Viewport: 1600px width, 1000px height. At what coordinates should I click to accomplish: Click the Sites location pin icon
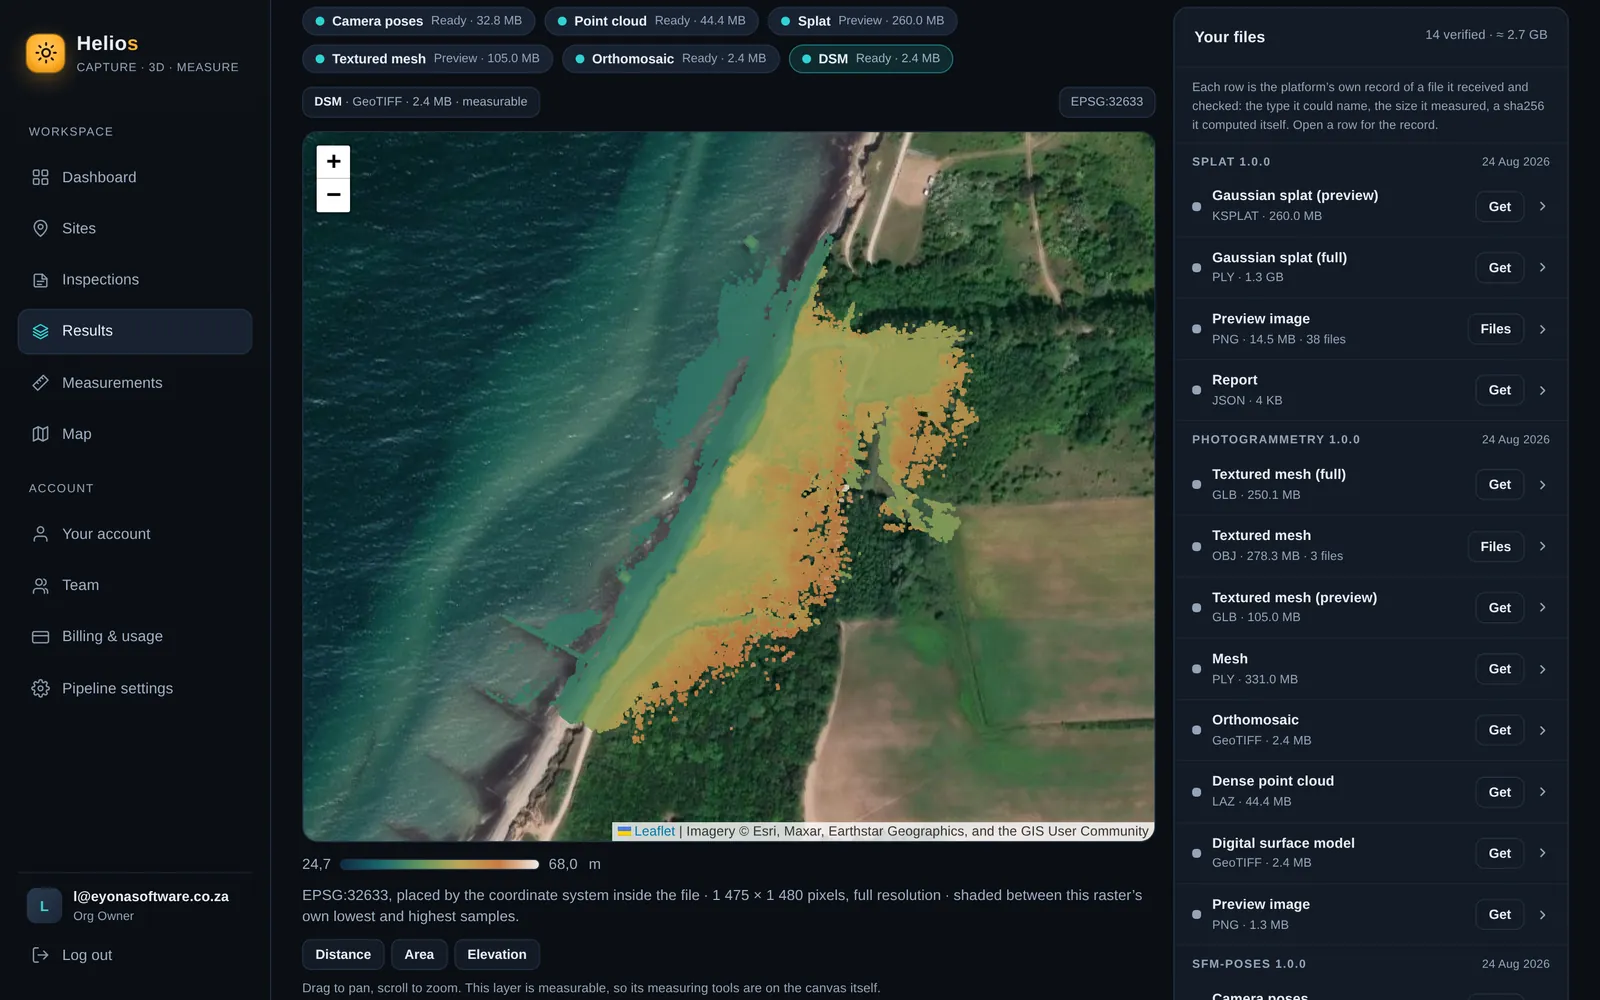[x=40, y=228]
